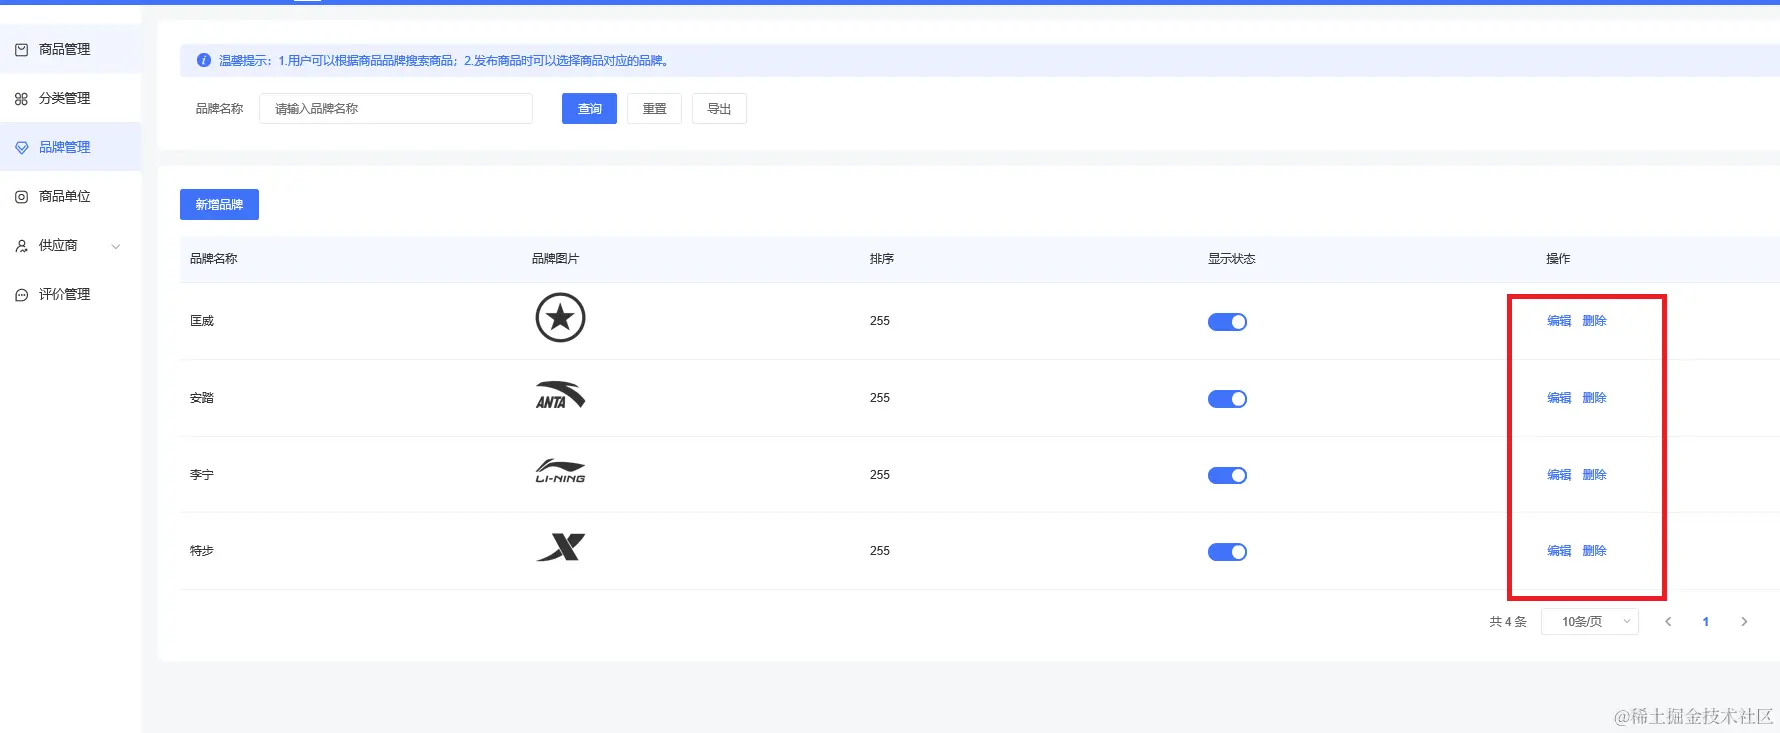The height and width of the screenshot is (733, 1780).
Task: Toggle display status for 特步
Action: pos(1227,552)
